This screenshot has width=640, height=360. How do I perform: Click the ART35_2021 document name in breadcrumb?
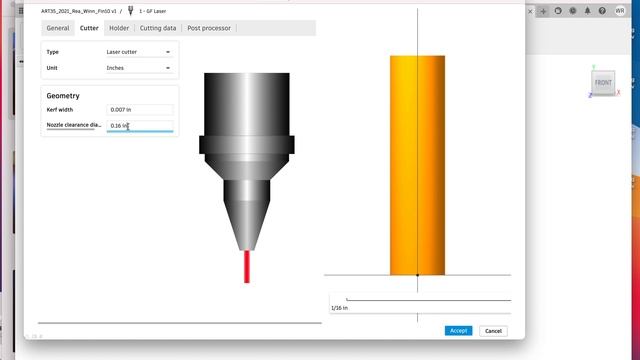point(78,11)
